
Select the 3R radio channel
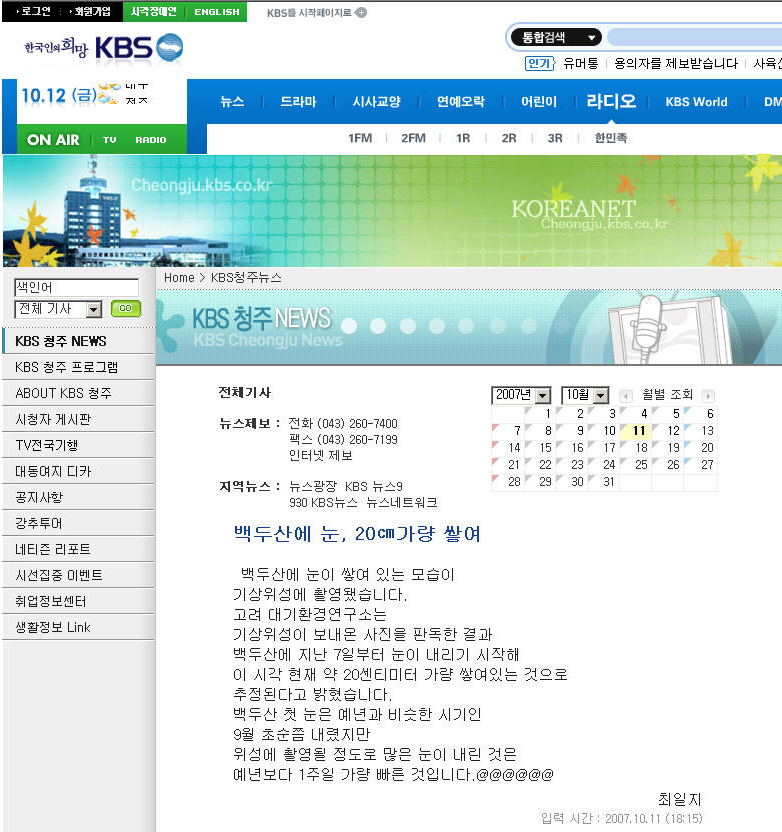pyautogui.click(x=555, y=138)
